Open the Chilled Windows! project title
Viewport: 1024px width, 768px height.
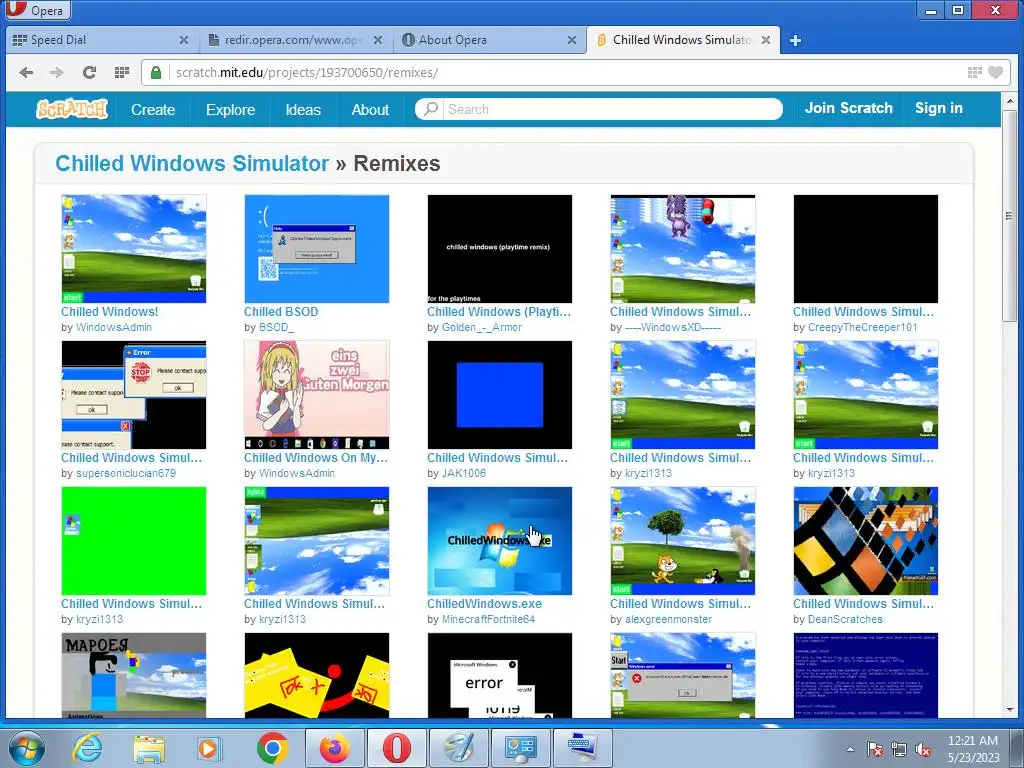tap(110, 312)
